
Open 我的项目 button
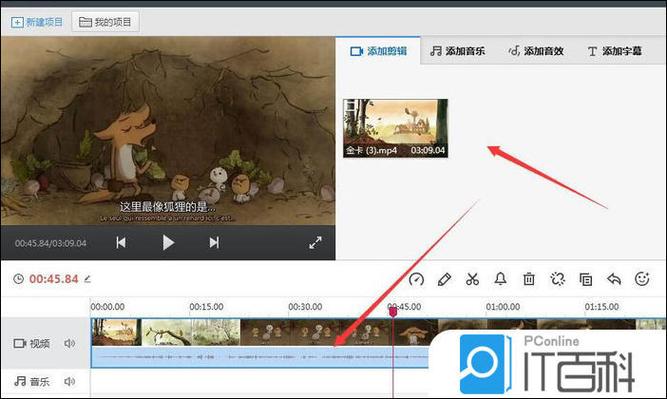[x=105, y=22]
